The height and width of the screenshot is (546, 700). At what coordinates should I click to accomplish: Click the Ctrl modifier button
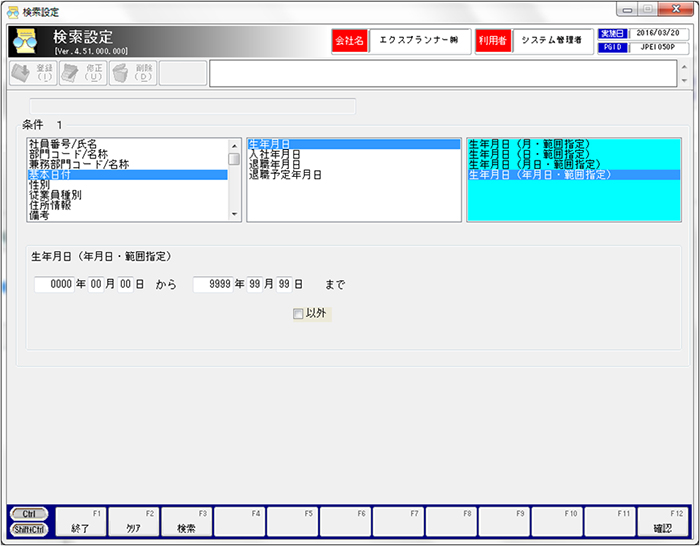[x=29, y=514]
